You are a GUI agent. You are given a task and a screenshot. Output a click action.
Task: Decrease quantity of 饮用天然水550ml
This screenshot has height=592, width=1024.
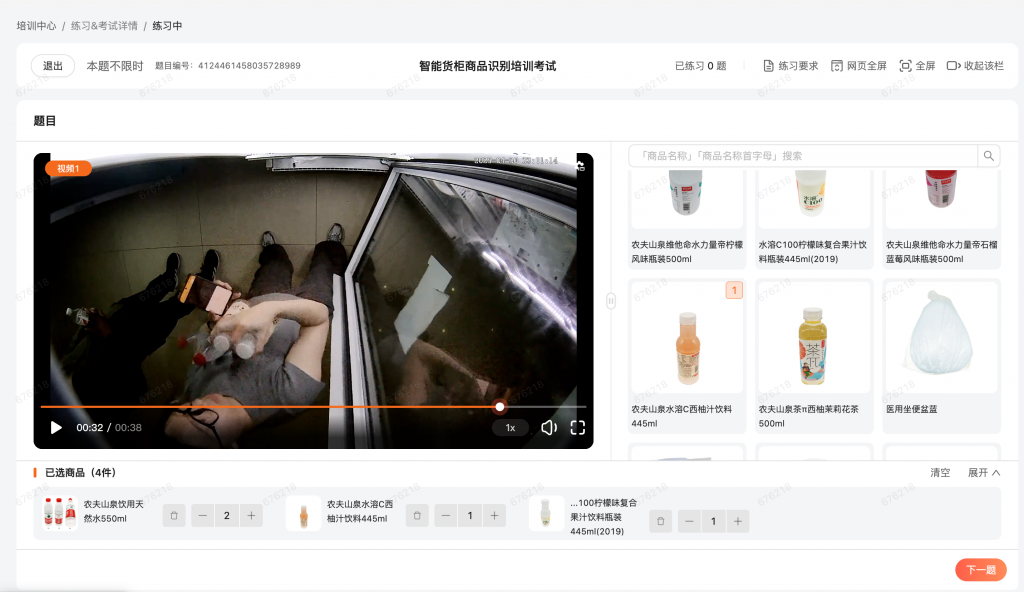202,516
